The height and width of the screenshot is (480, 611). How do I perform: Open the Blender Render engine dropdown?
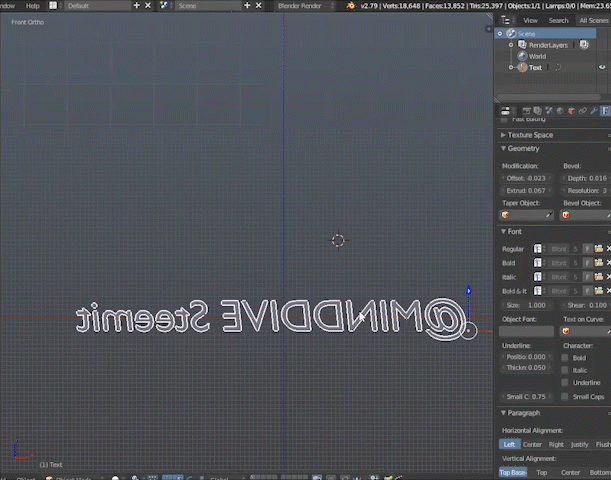point(305,5)
